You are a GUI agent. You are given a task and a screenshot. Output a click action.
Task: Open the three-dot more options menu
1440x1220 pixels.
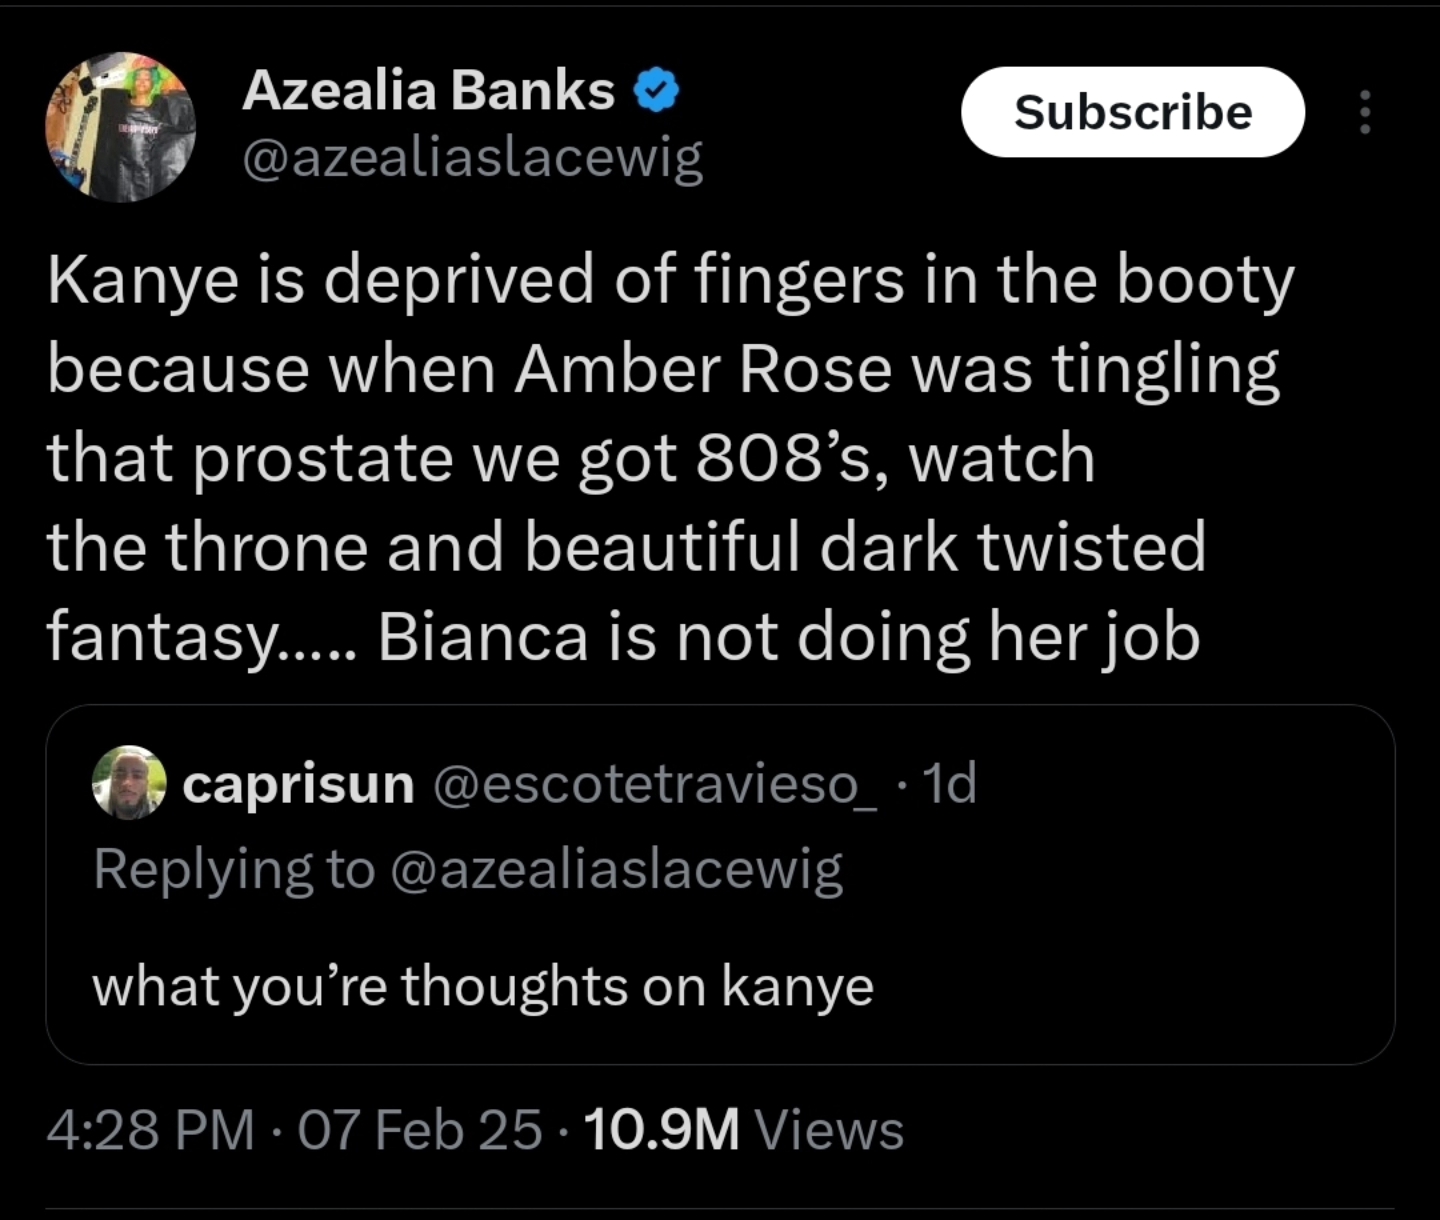(x=1364, y=112)
